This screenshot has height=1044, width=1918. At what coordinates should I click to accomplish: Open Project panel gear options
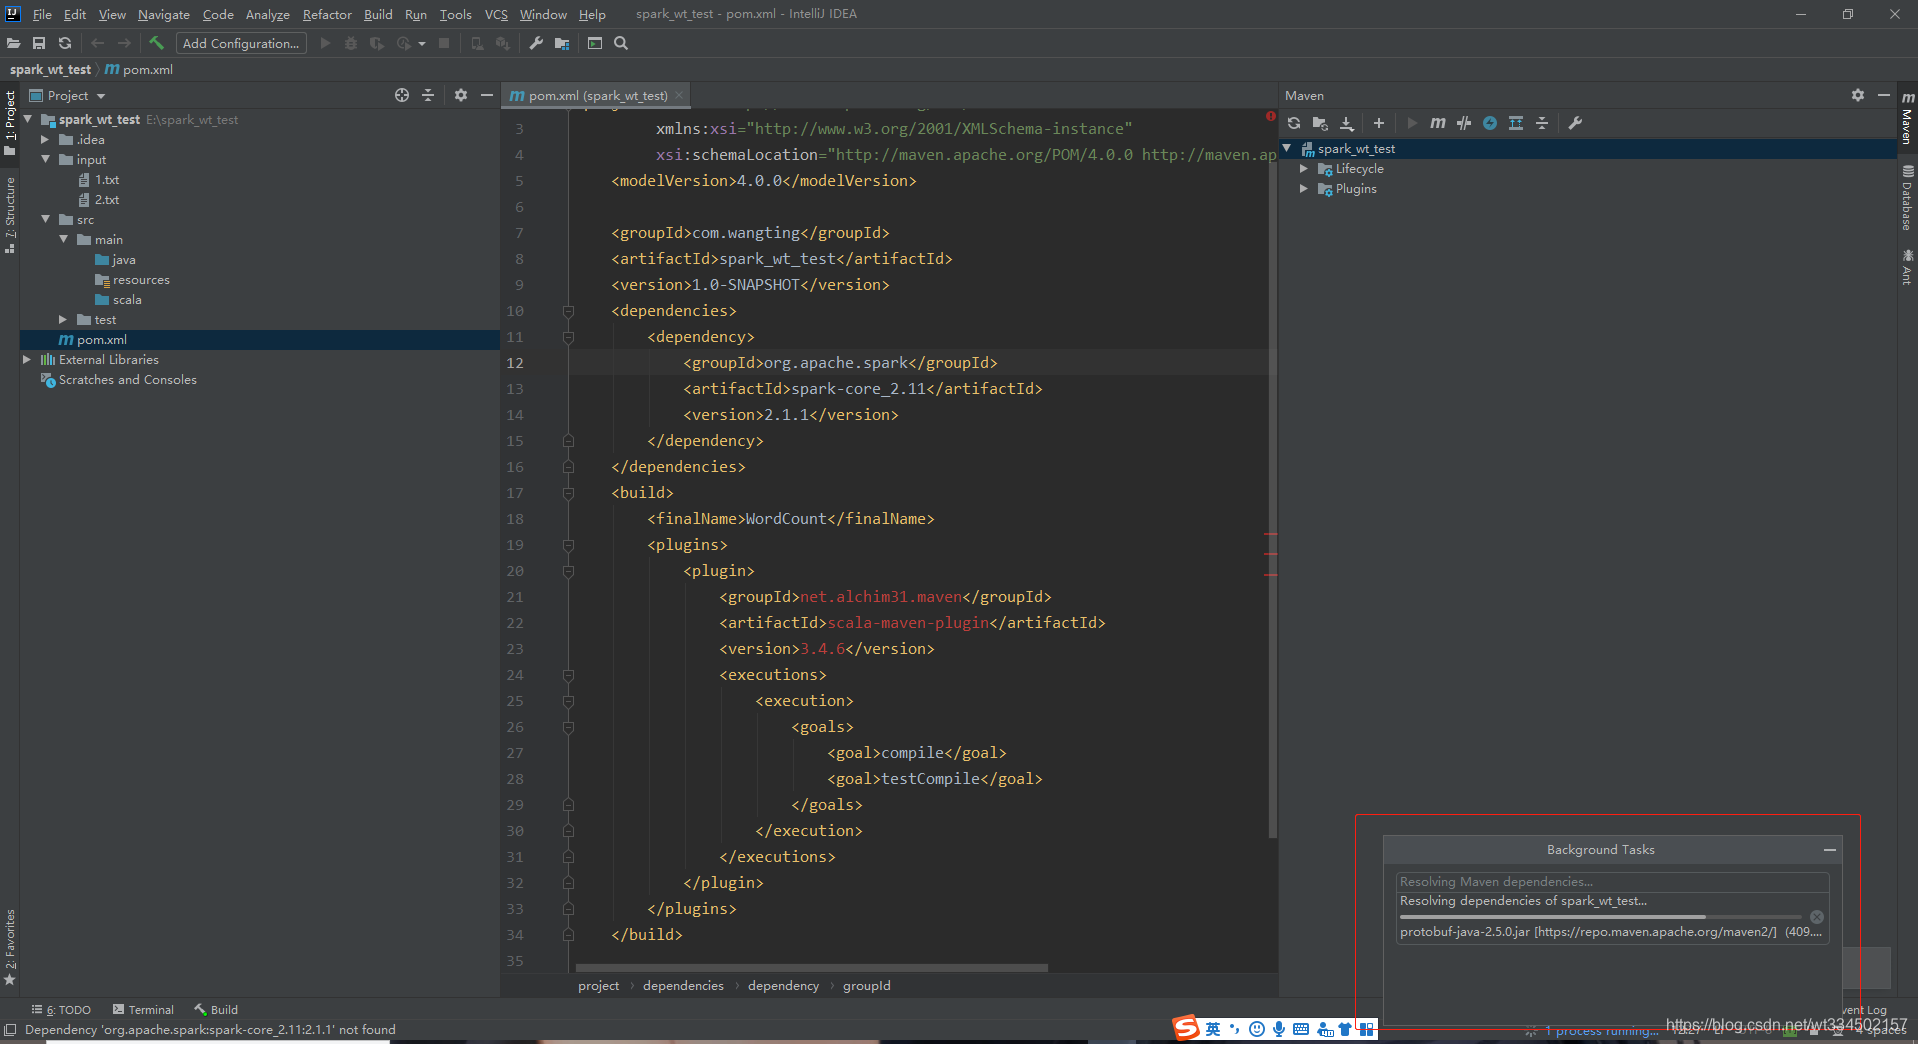pyautogui.click(x=461, y=95)
